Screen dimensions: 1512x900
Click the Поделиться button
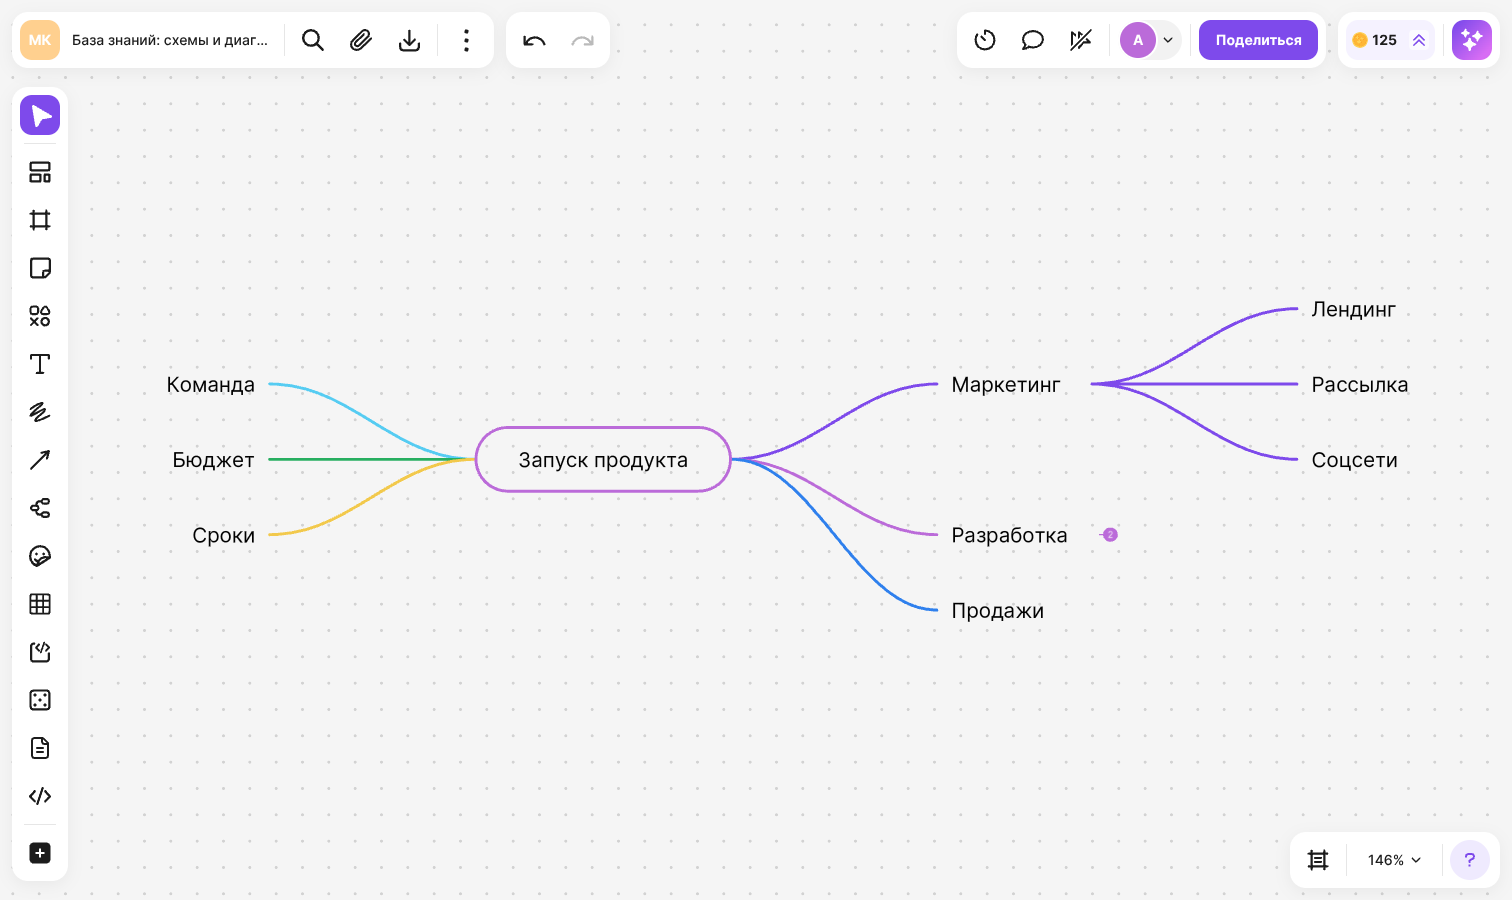1258,40
